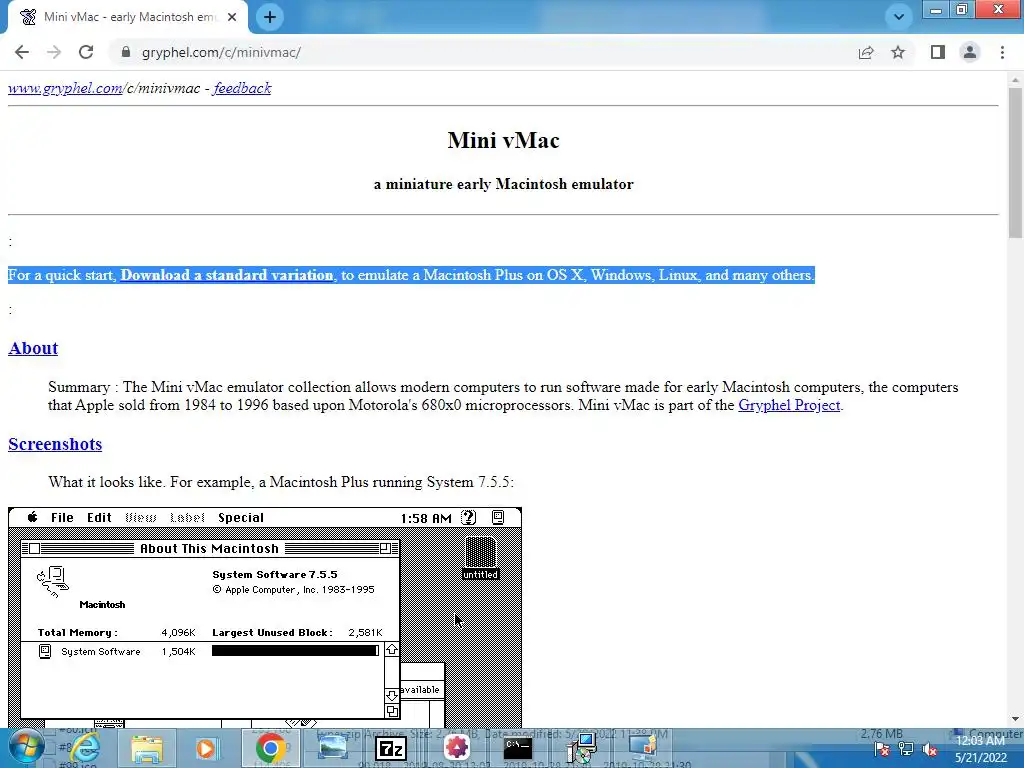Go back to the previous page
Screen dimensions: 1024x768
point(22,52)
